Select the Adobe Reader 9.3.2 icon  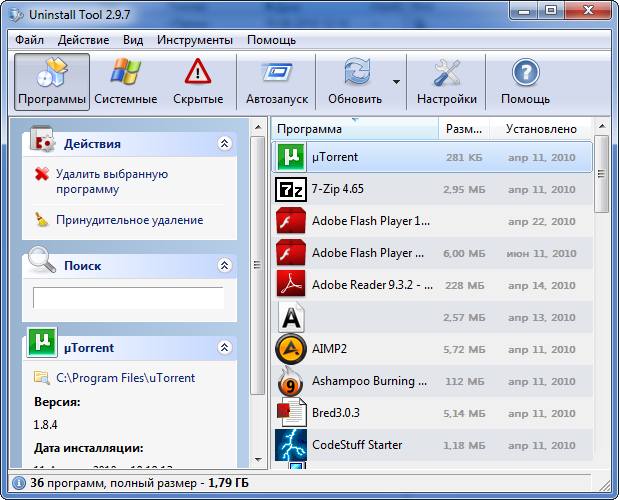tap(291, 284)
